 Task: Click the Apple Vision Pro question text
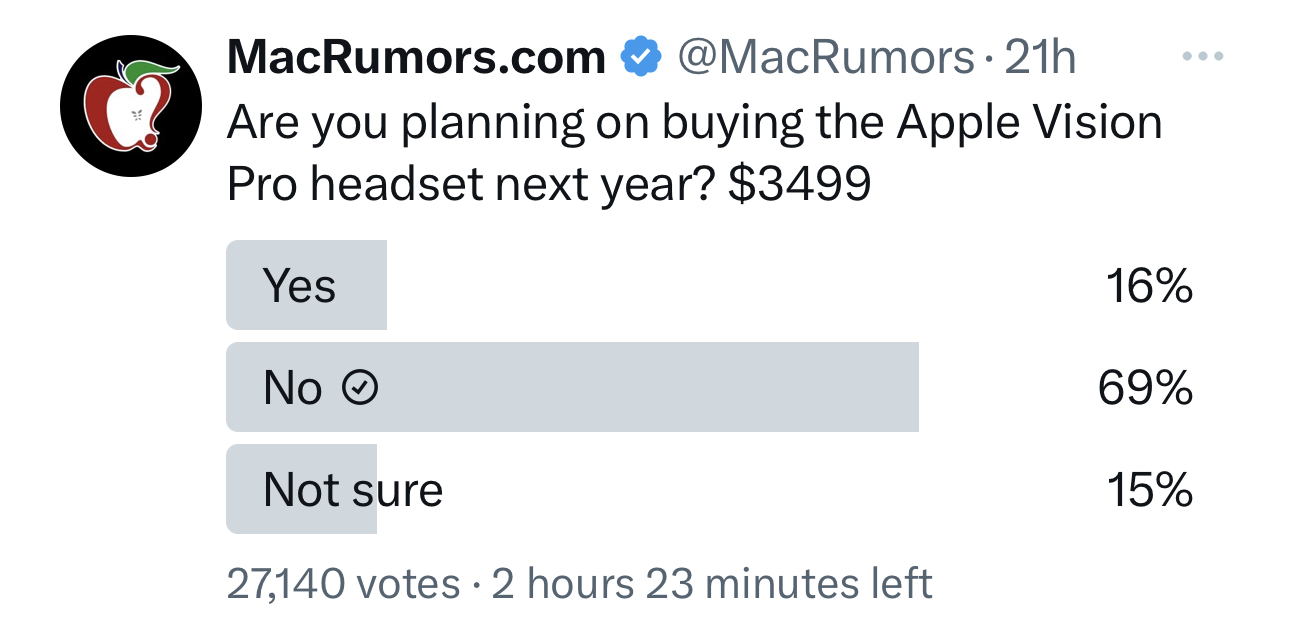(695, 153)
